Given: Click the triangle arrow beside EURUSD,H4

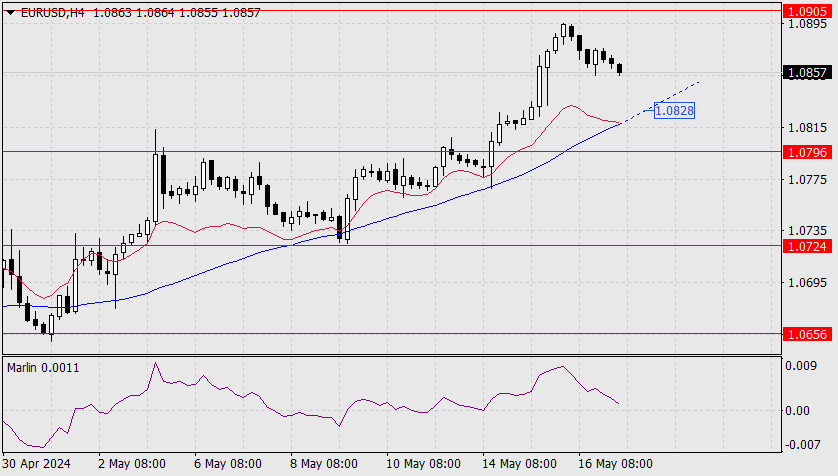Looking at the screenshot, I should click(x=10, y=13).
